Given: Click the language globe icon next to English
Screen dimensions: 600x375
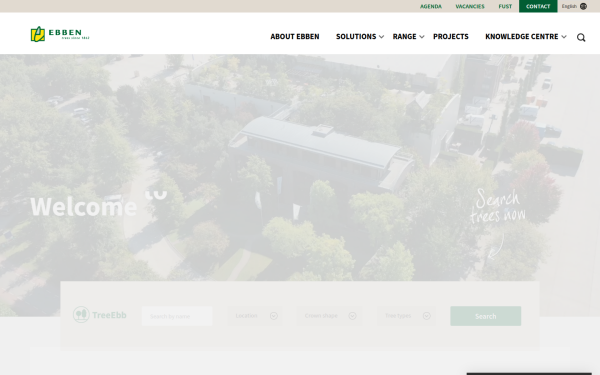Looking at the screenshot, I should pos(583,6).
